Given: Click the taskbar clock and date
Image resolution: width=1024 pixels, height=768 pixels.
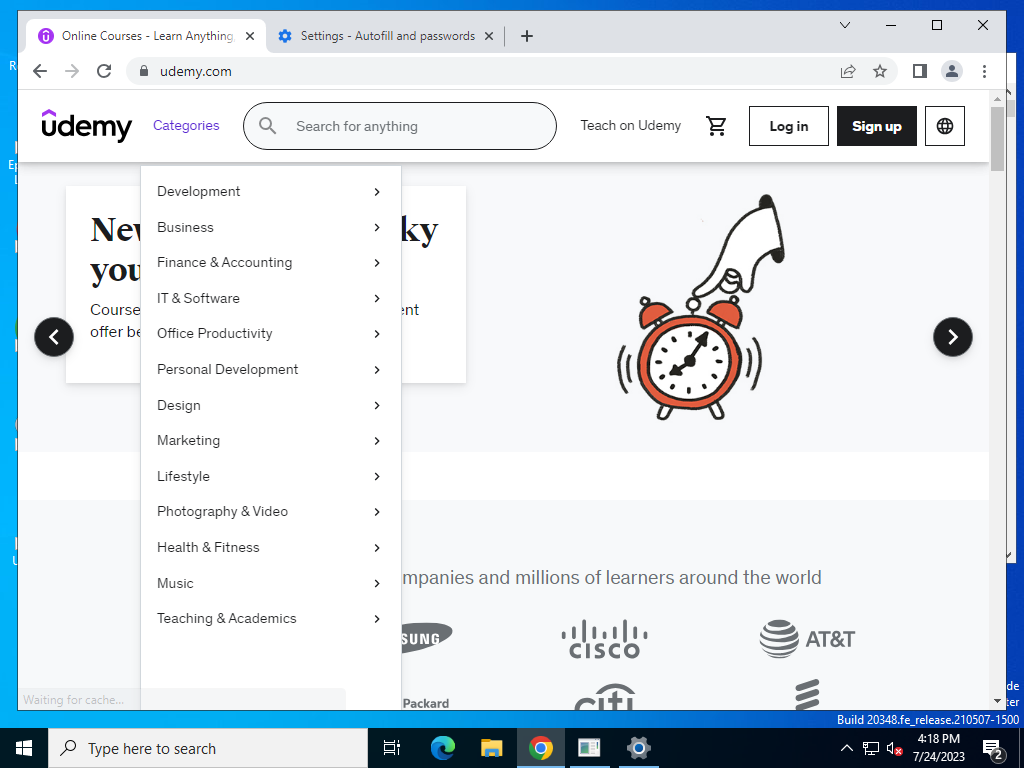Looking at the screenshot, I should pos(938,748).
